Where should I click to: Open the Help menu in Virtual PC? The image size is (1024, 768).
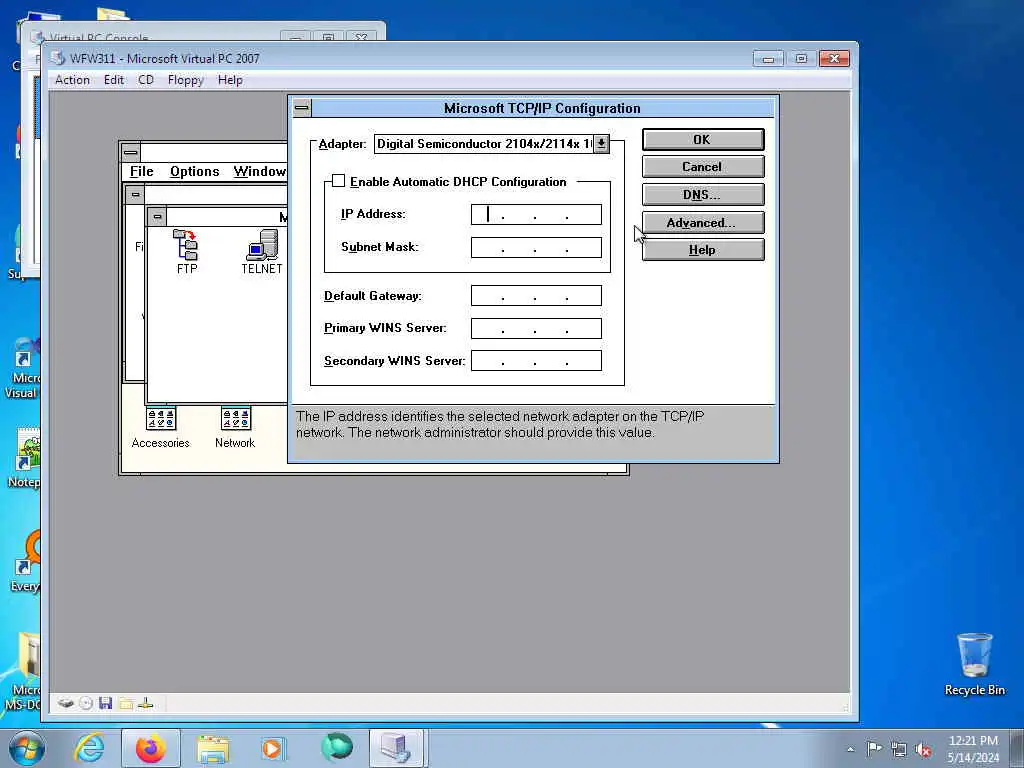(x=230, y=80)
